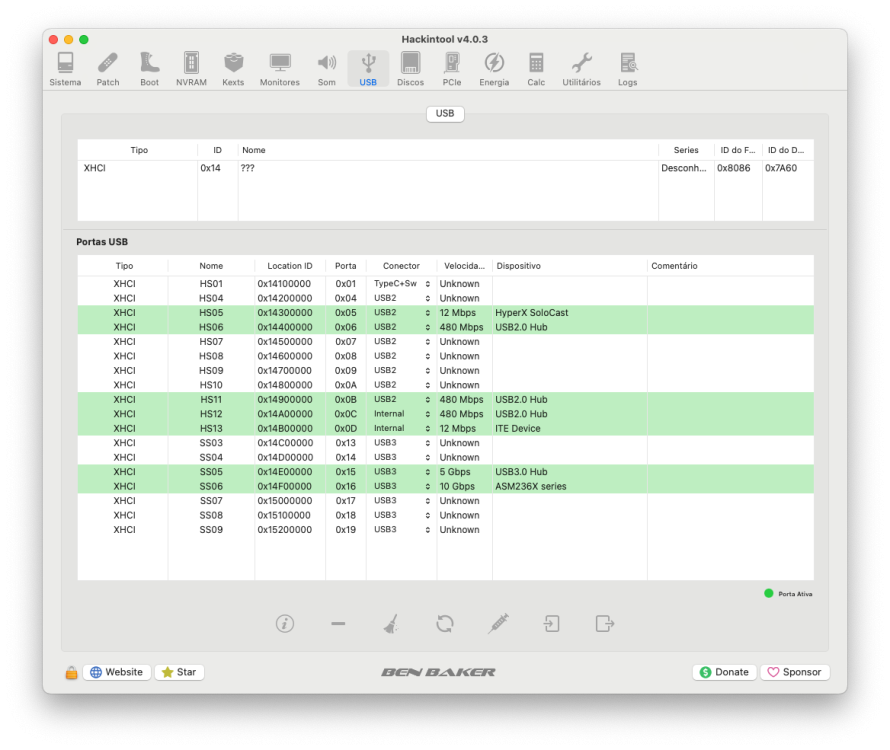Viewport: 890px width, 750px height.
Task: Select the 0x0A port number cell
Action: 345,385
